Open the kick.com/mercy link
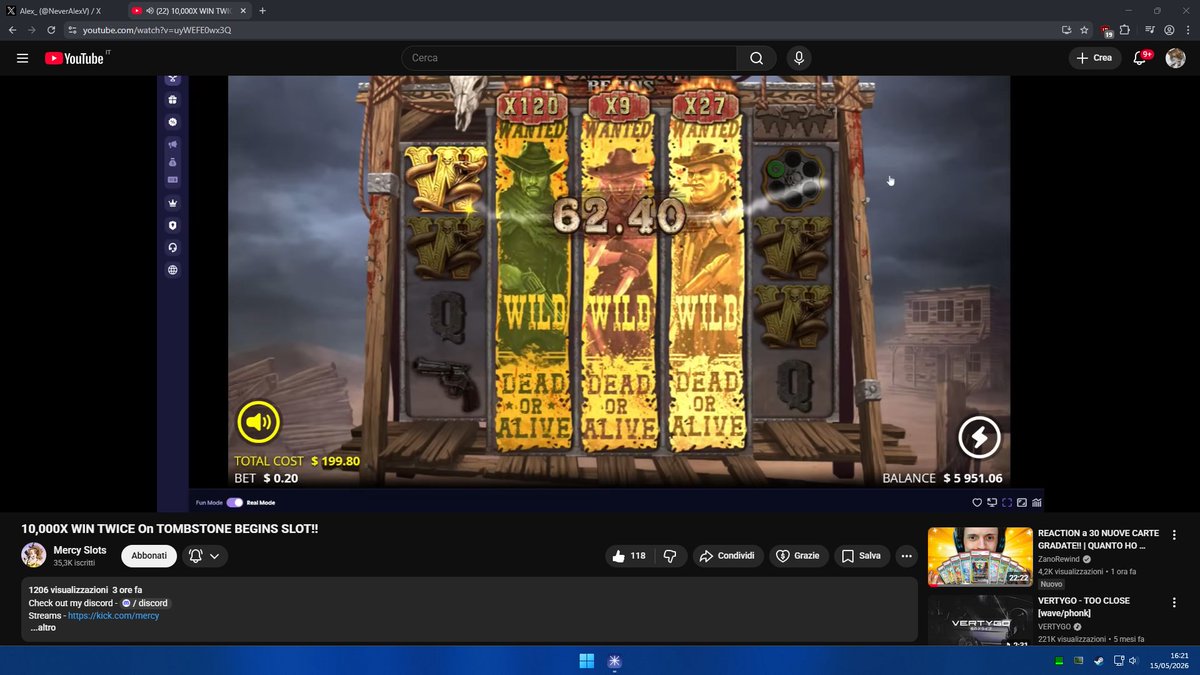 (x=113, y=616)
